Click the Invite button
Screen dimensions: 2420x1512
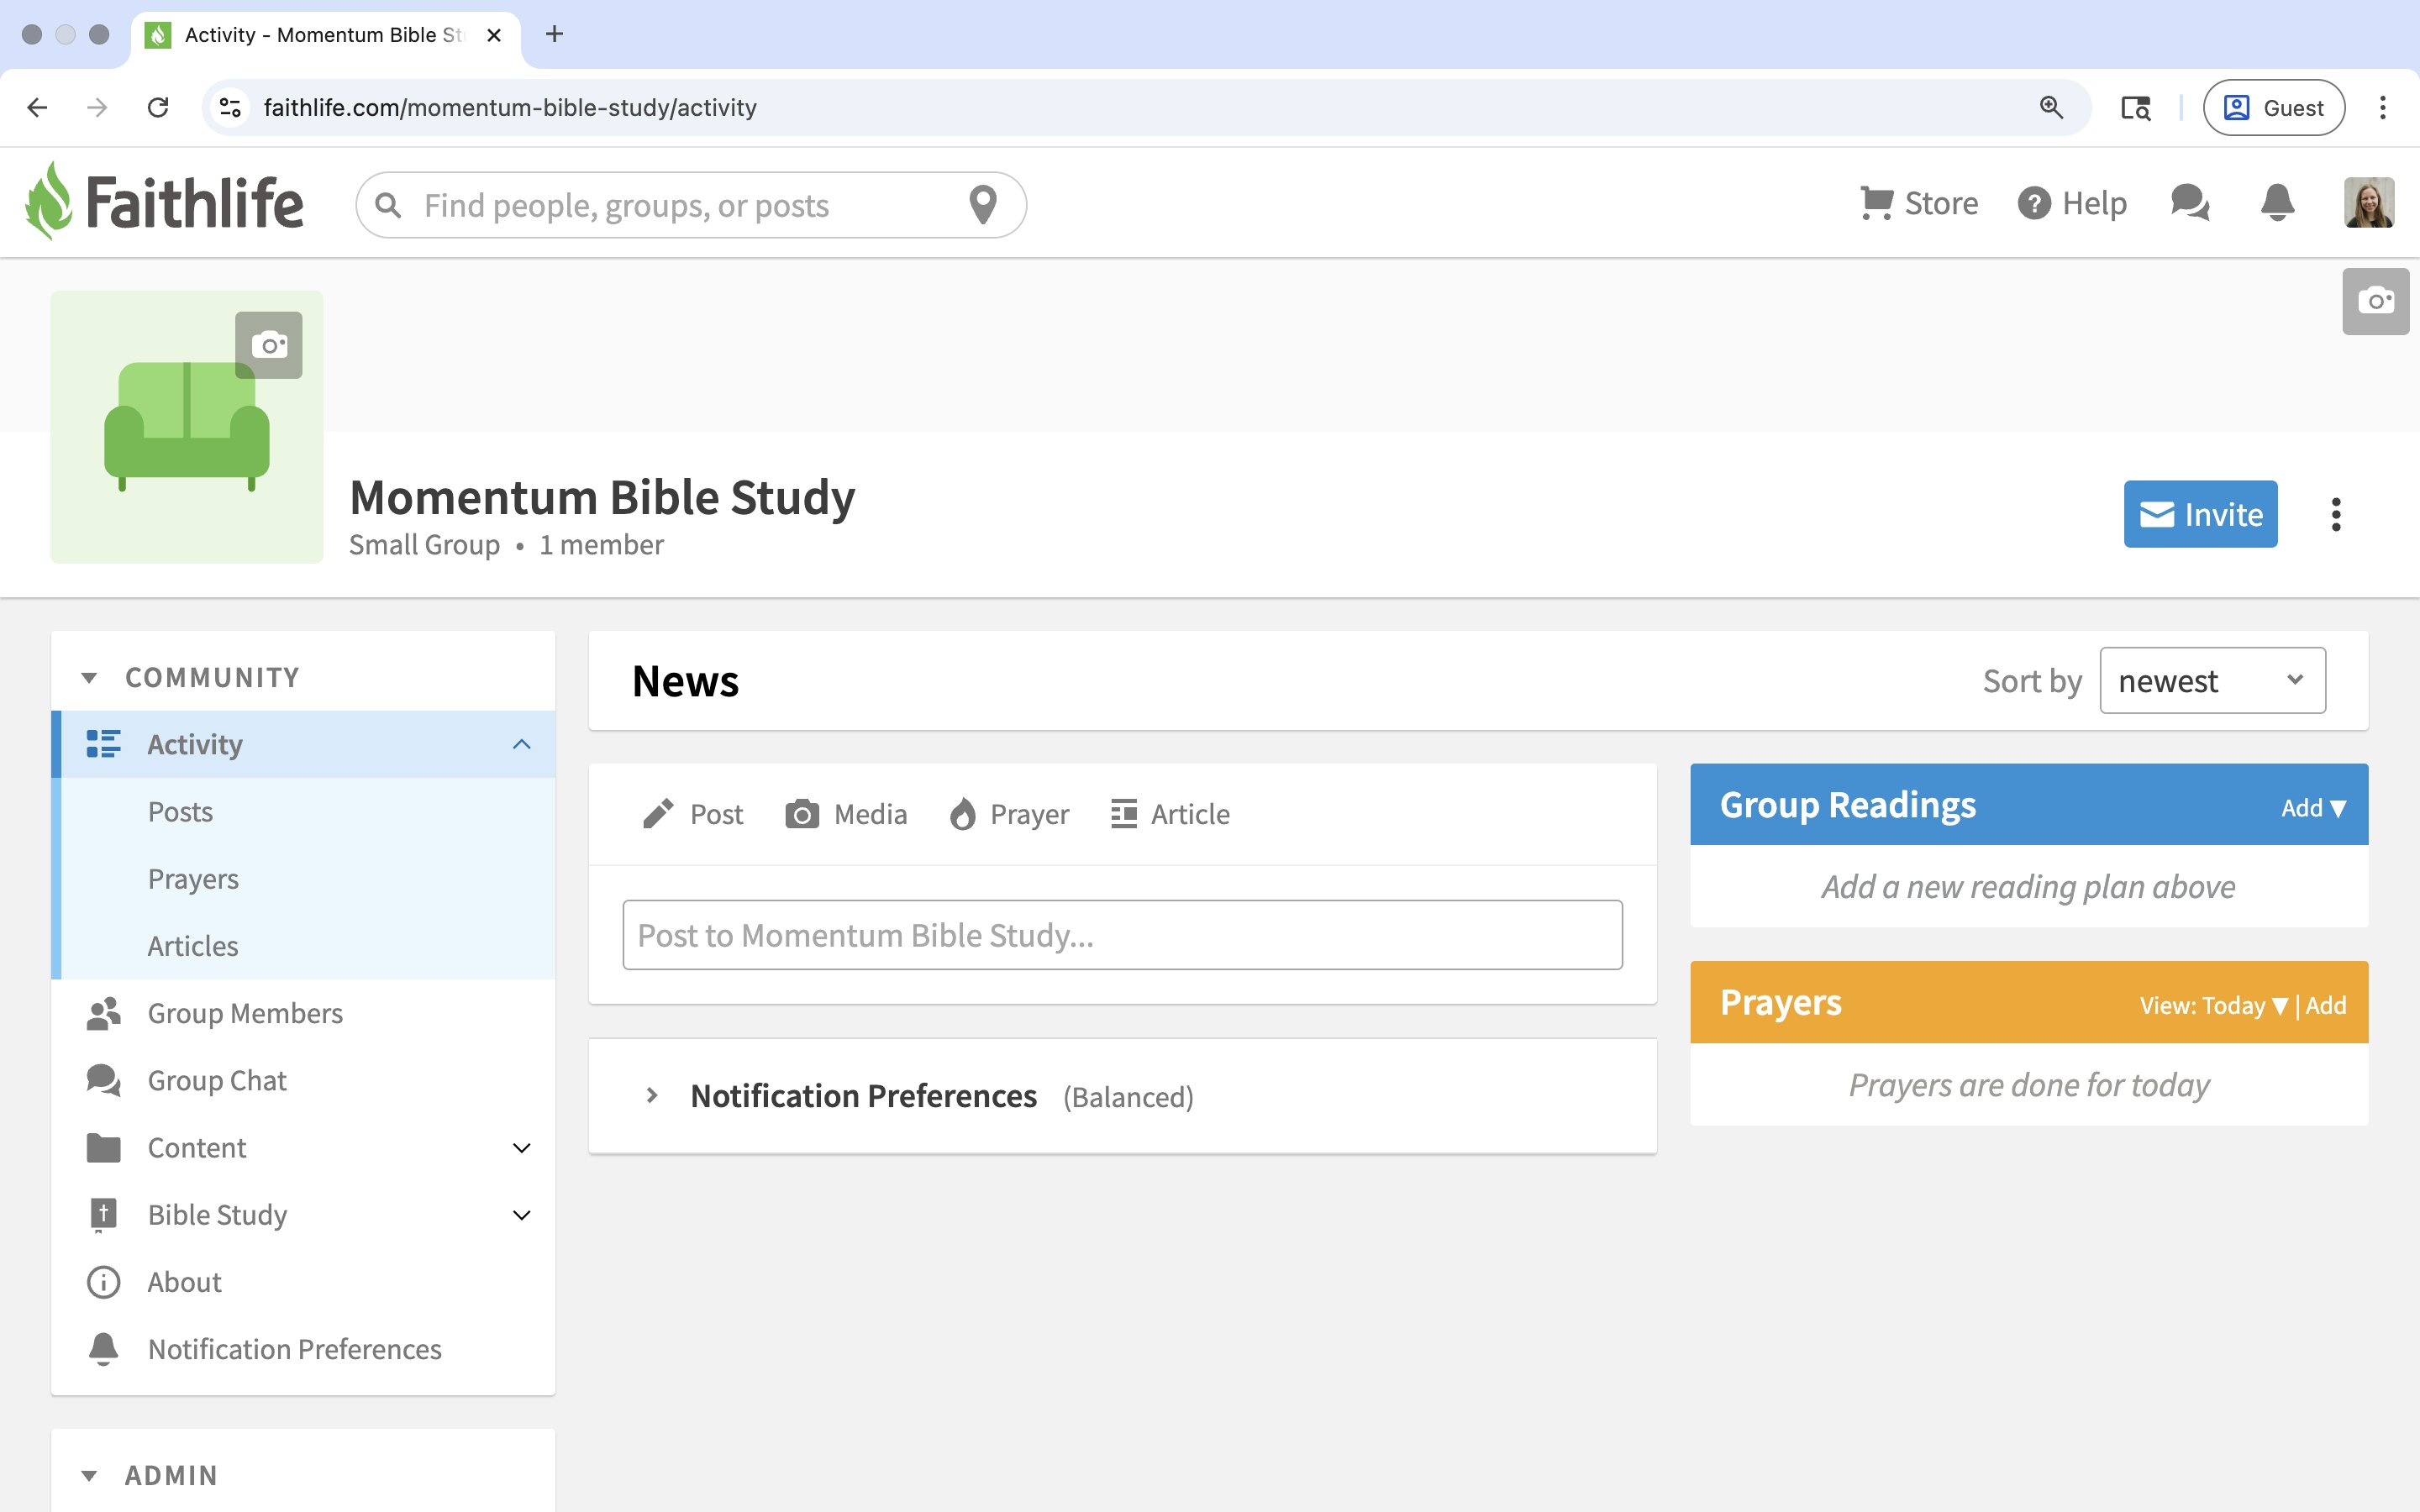click(2200, 514)
